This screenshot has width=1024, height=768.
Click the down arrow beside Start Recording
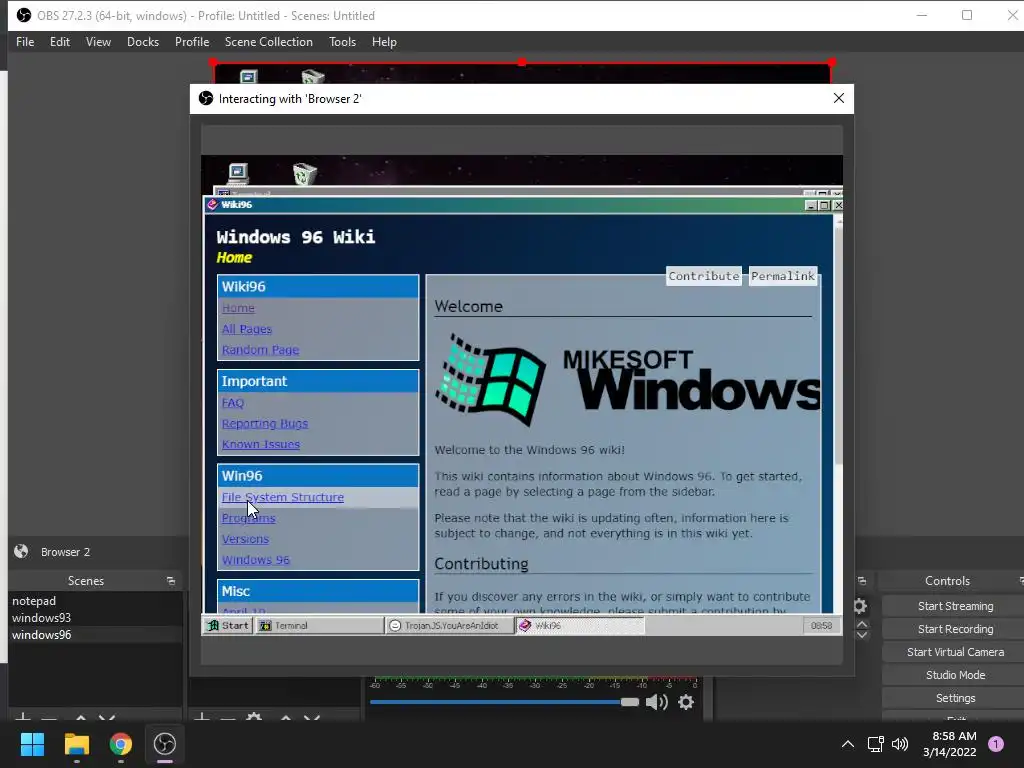(x=862, y=635)
